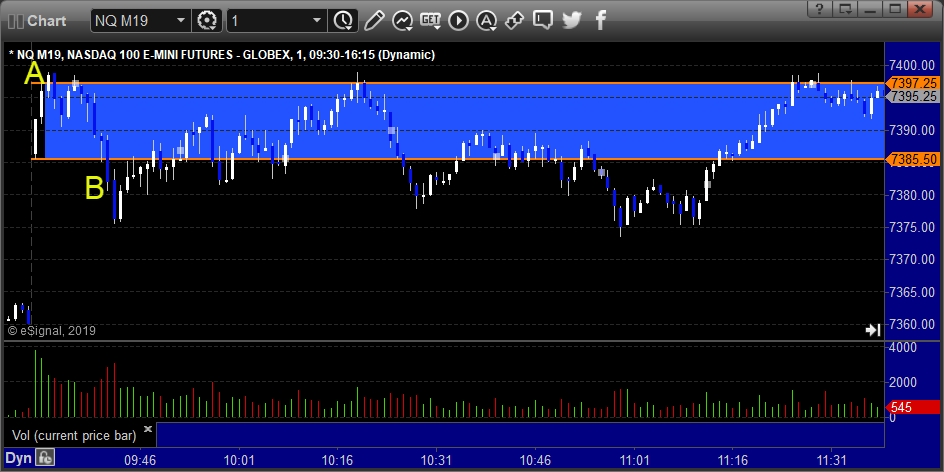944x472 pixels.
Task: Click the trade arrows icon in toolbar
Action: pos(514,20)
